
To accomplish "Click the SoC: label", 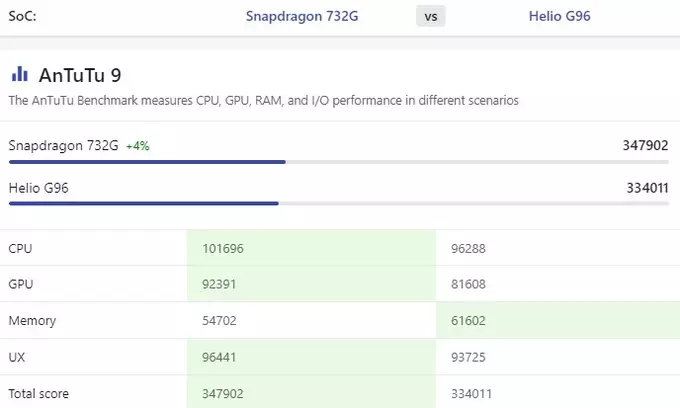I will 23,16.
